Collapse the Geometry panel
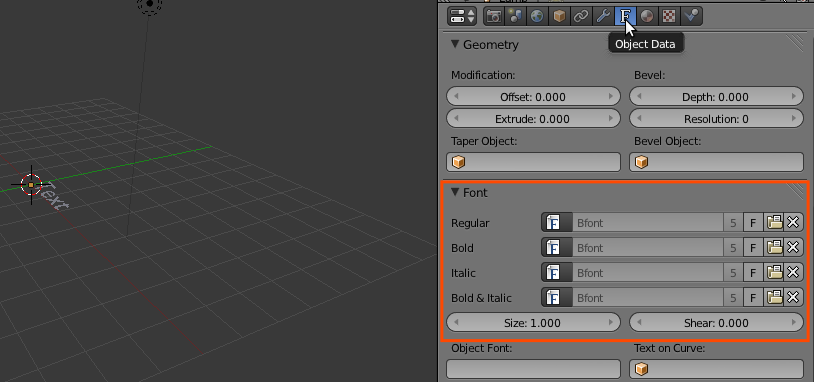 455,45
